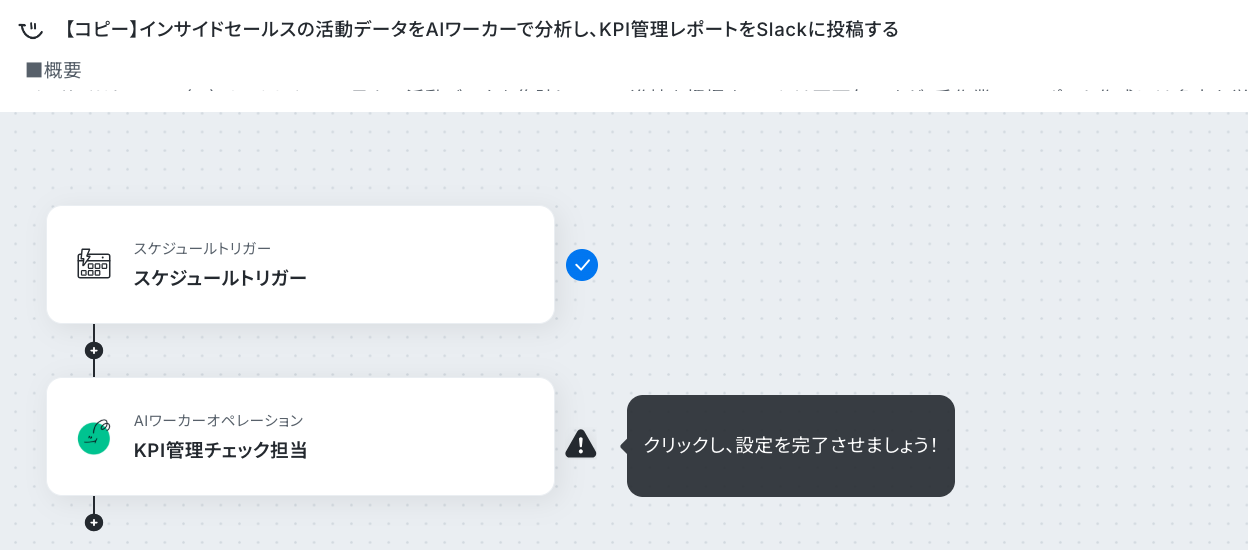1248x550 pixels.
Task: Click the square bullet beside 概要
Action: 34,70
